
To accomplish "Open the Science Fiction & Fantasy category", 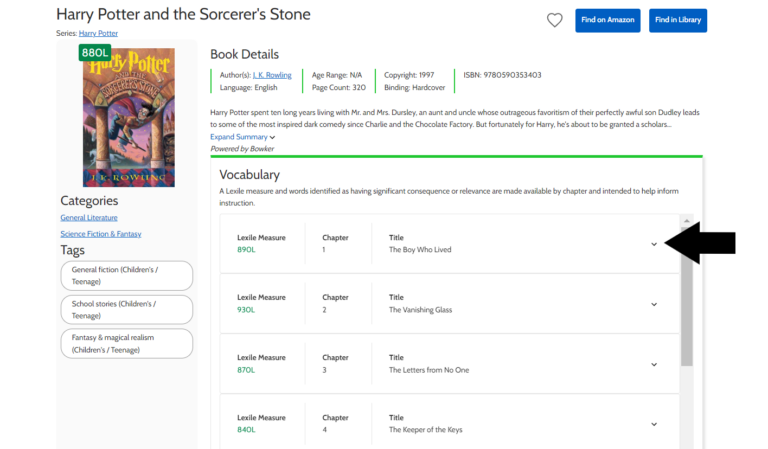I will tap(100, 234).
